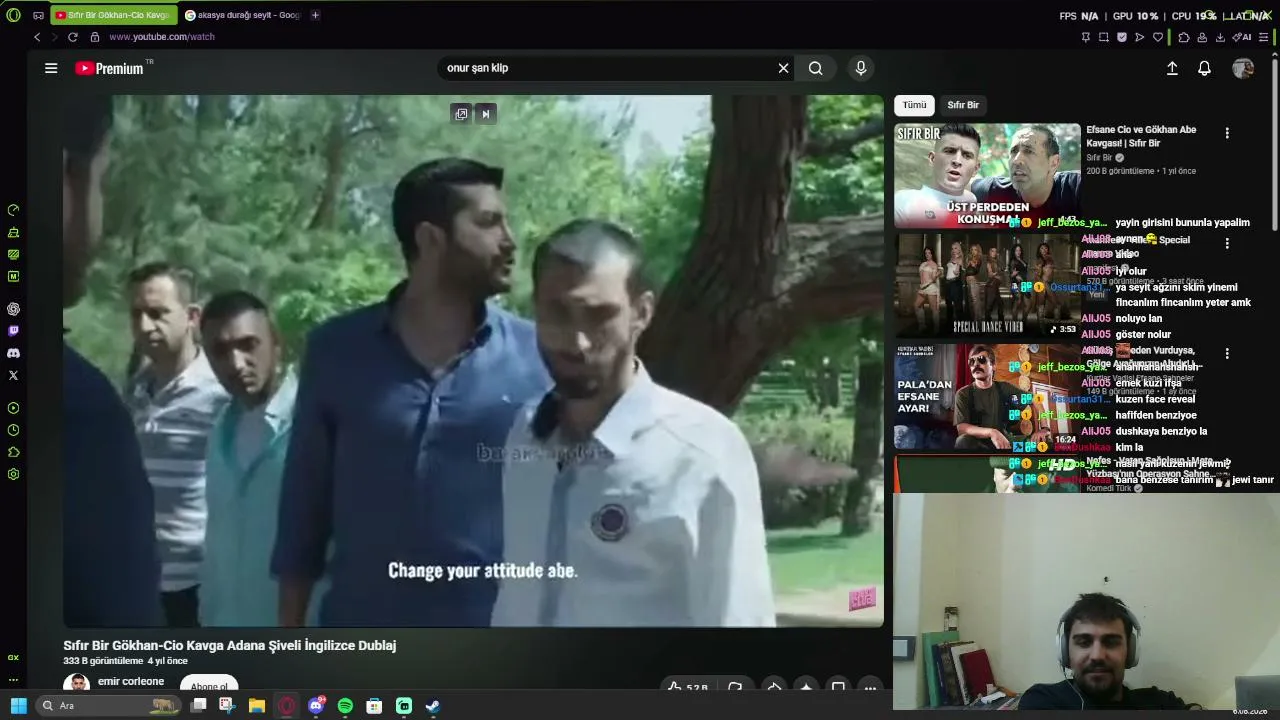Viewport: 1280px width, 720px height.
Task: Open Spotify from the taskbar
Action: (x=345, y=706)
